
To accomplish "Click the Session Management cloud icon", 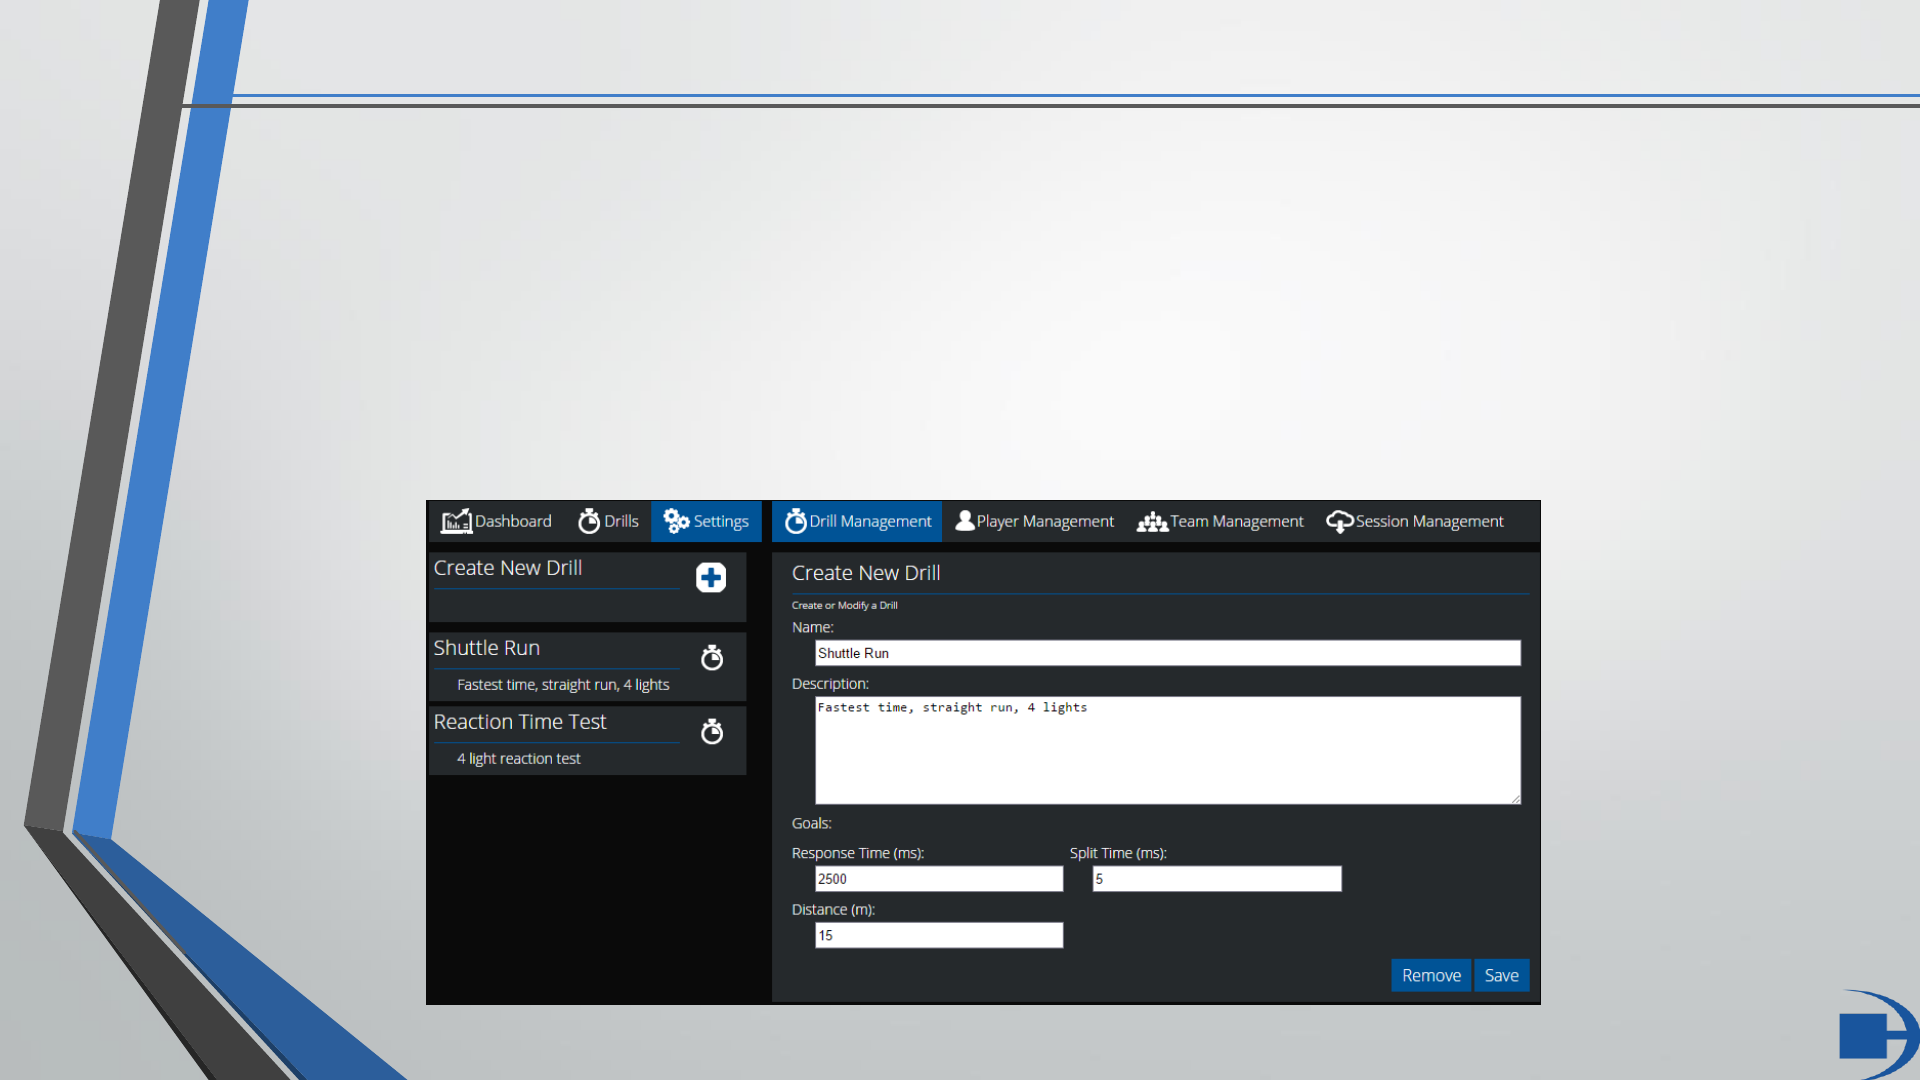I will pyautogui.click(x=1339, y=521).
